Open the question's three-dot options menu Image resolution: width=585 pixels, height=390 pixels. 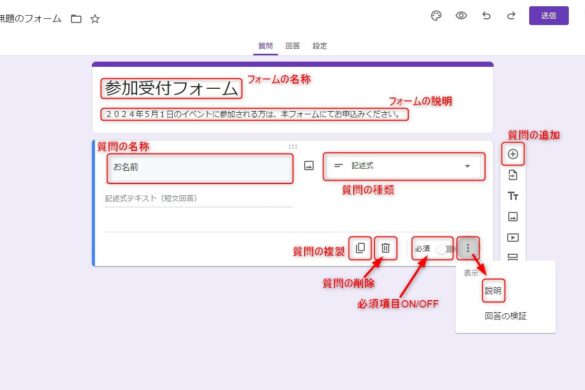point(468,248)
